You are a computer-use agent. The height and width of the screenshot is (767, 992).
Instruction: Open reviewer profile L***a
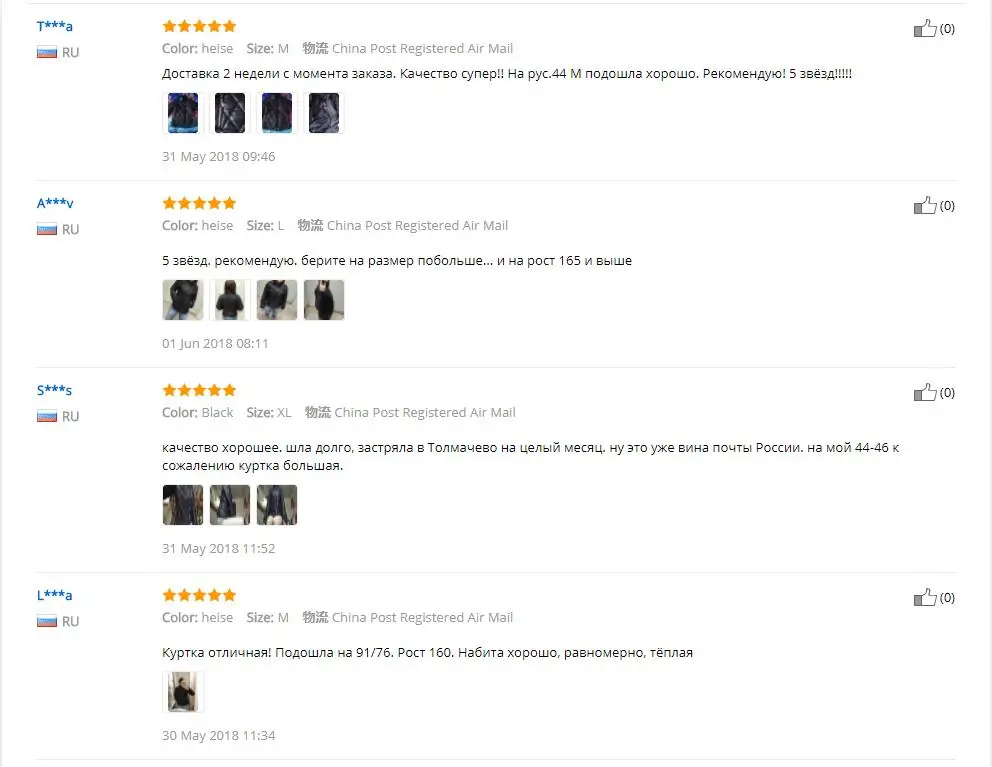(54, 595)
